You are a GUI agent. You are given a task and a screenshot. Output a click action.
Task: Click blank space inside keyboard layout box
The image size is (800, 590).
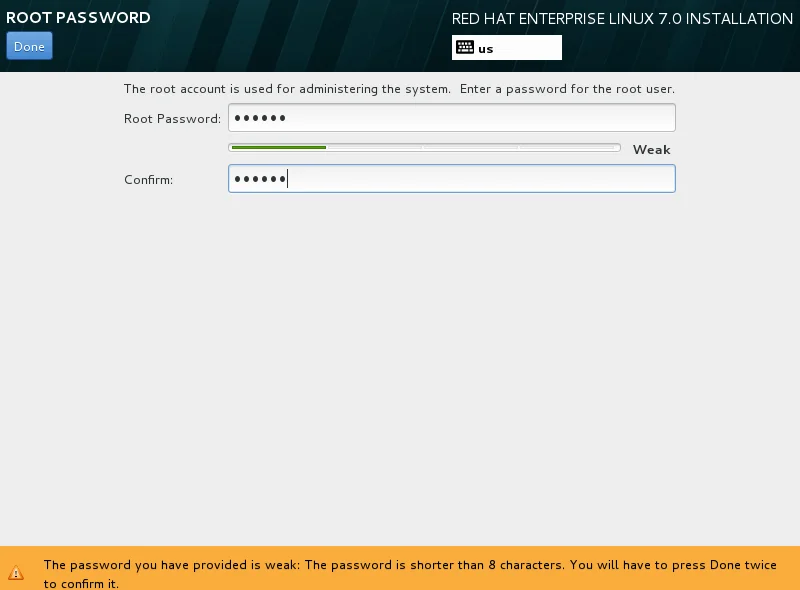[528, 47]
